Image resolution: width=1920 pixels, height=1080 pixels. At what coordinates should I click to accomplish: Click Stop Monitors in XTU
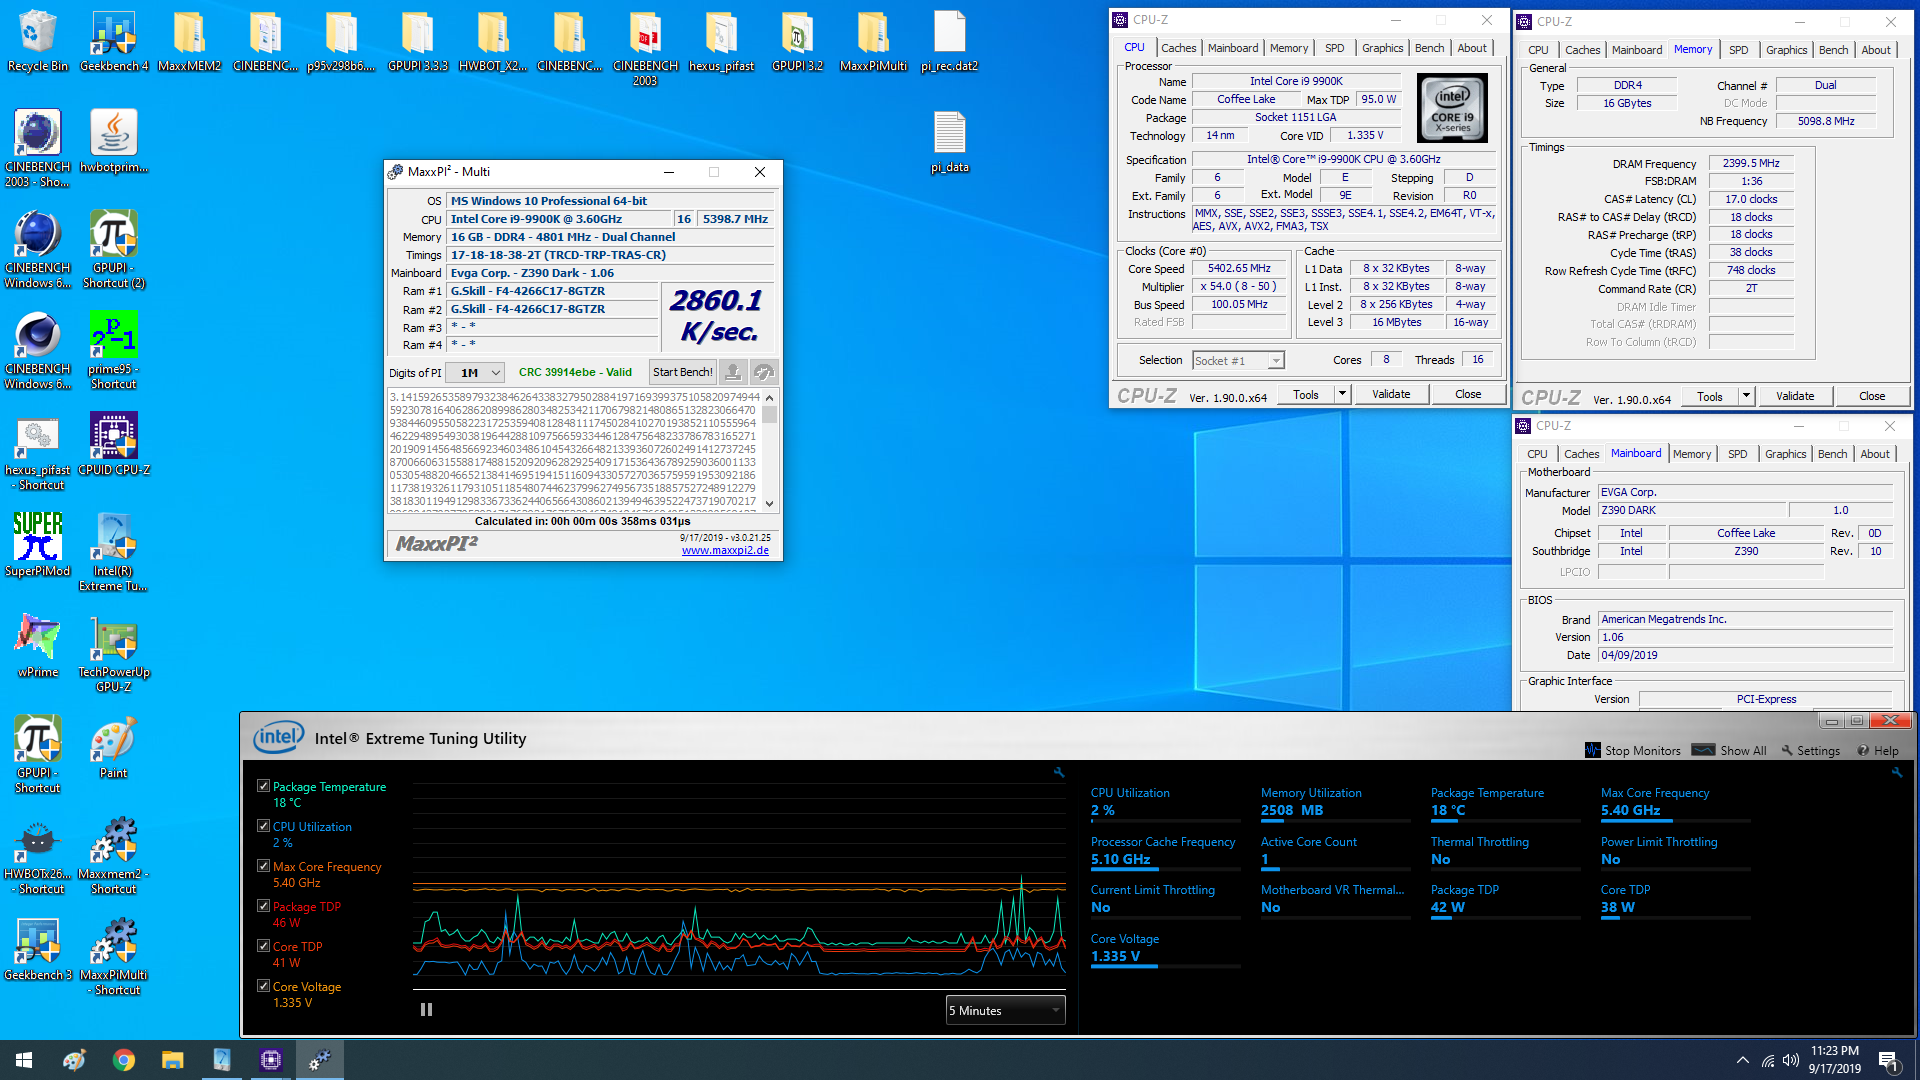pyautogui.click(x=1633, y=750)
